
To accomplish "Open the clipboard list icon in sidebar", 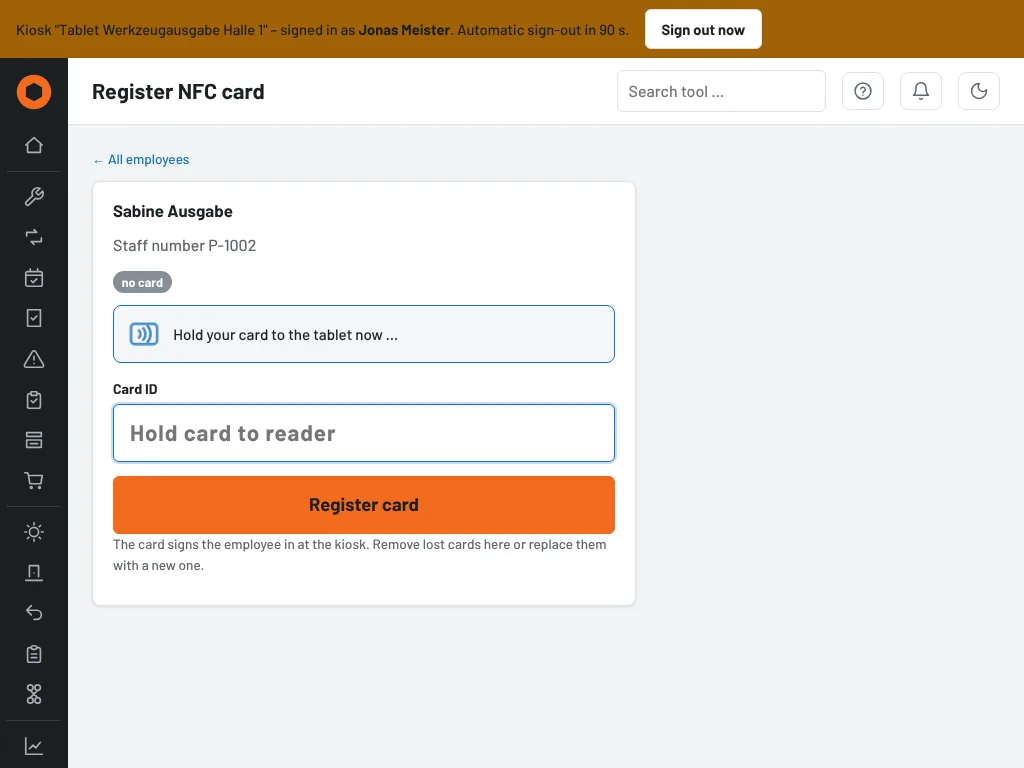I will (x=34, y=654).
